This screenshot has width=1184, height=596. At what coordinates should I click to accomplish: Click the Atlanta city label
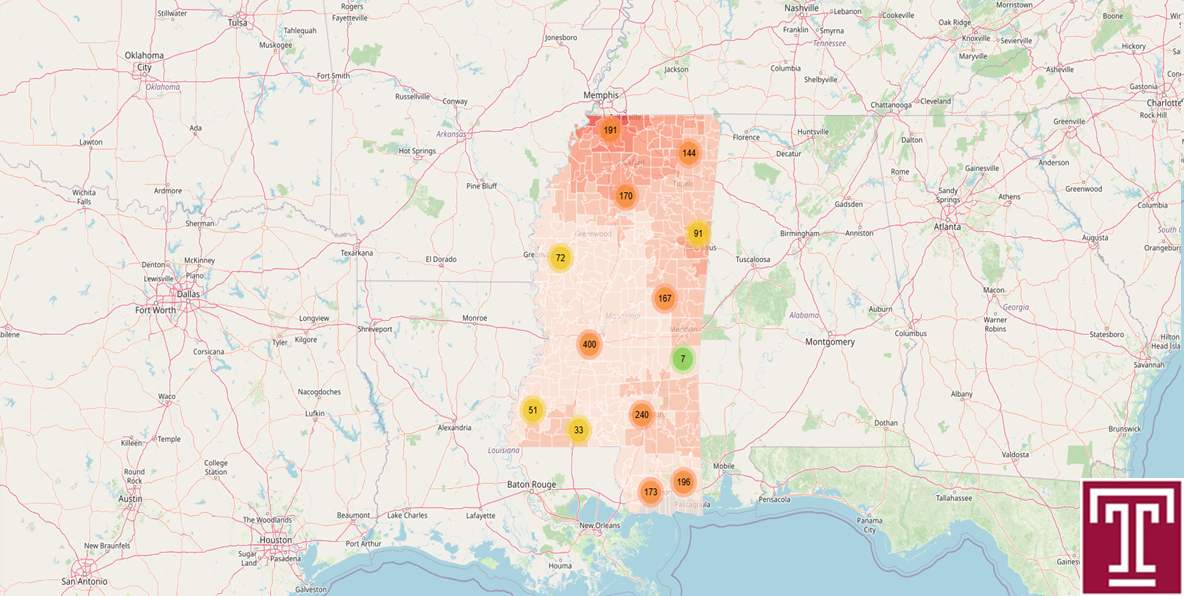pyautogui.click(x=947, y=226)
